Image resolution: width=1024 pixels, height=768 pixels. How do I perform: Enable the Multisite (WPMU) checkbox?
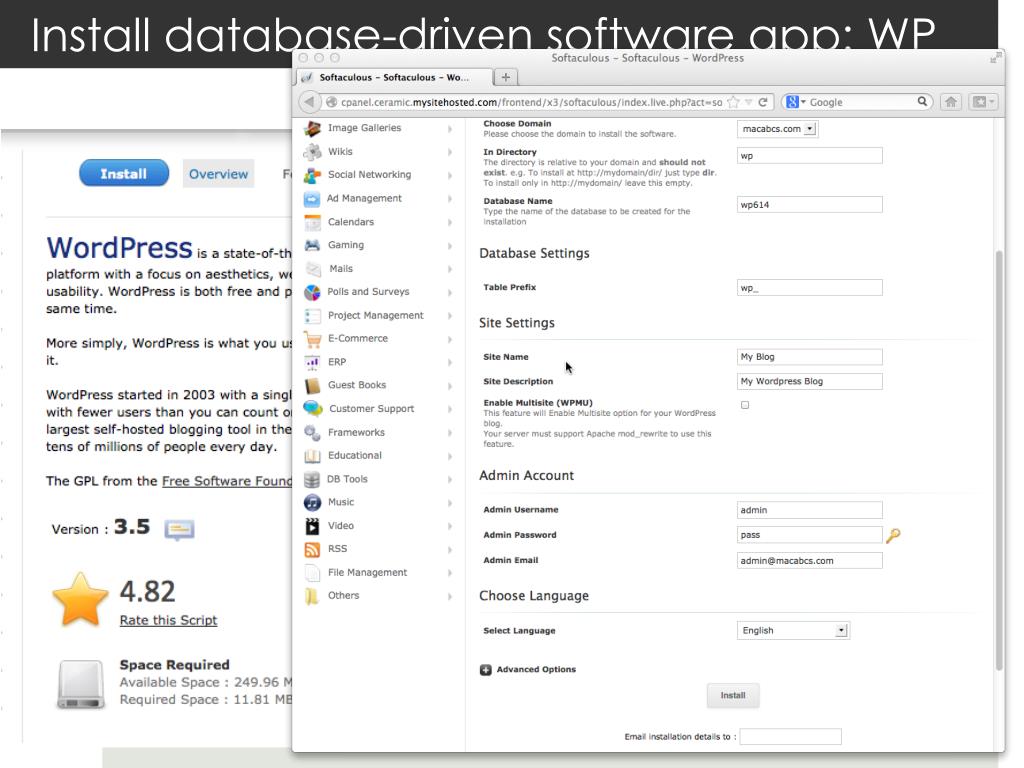coord(744,405)
